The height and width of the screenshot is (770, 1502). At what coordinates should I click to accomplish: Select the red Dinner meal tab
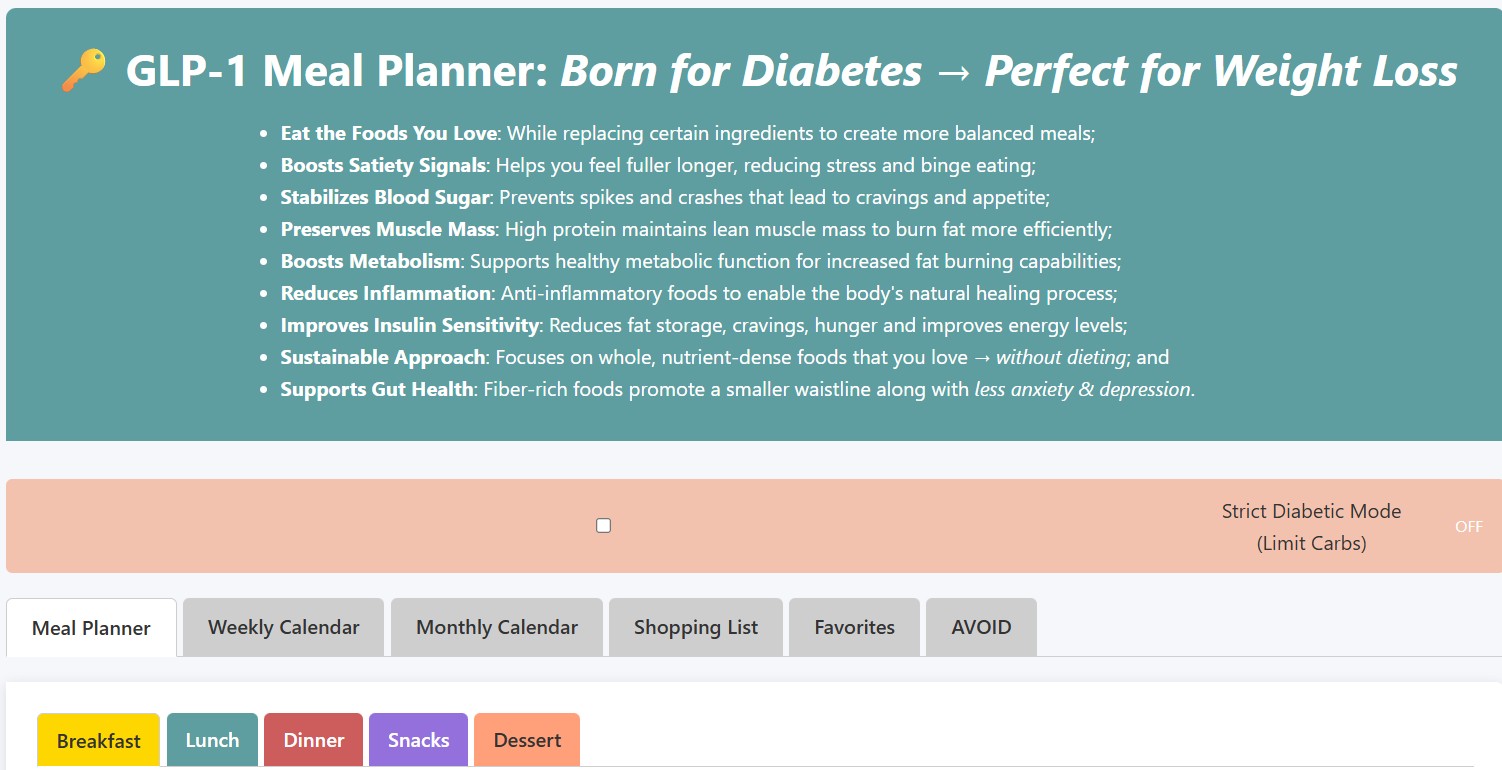314,741
